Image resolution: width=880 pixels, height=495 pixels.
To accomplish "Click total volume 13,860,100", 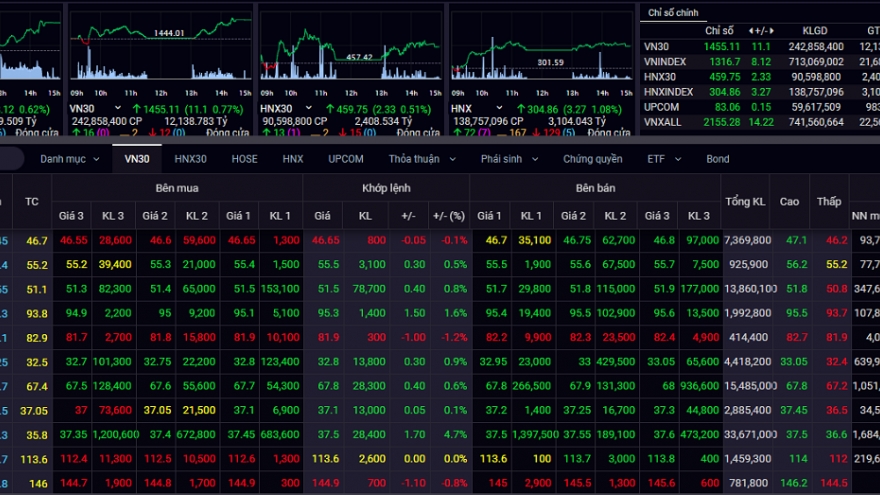I will (750, 289).
